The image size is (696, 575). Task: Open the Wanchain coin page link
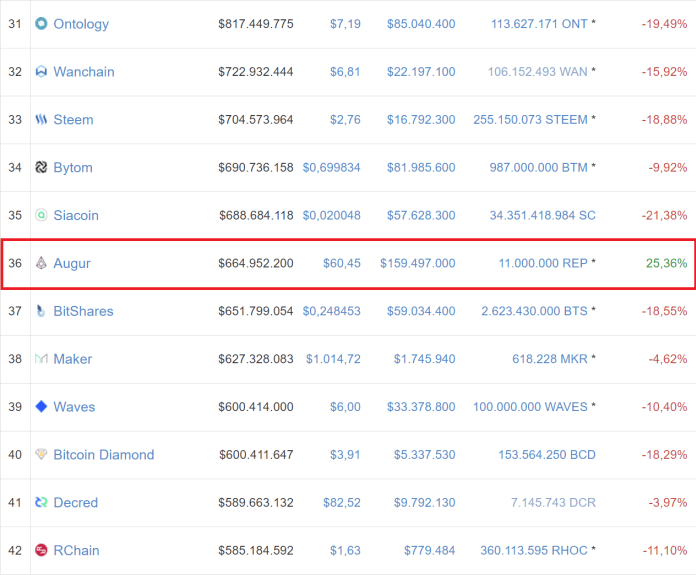[x=84, y=71]
